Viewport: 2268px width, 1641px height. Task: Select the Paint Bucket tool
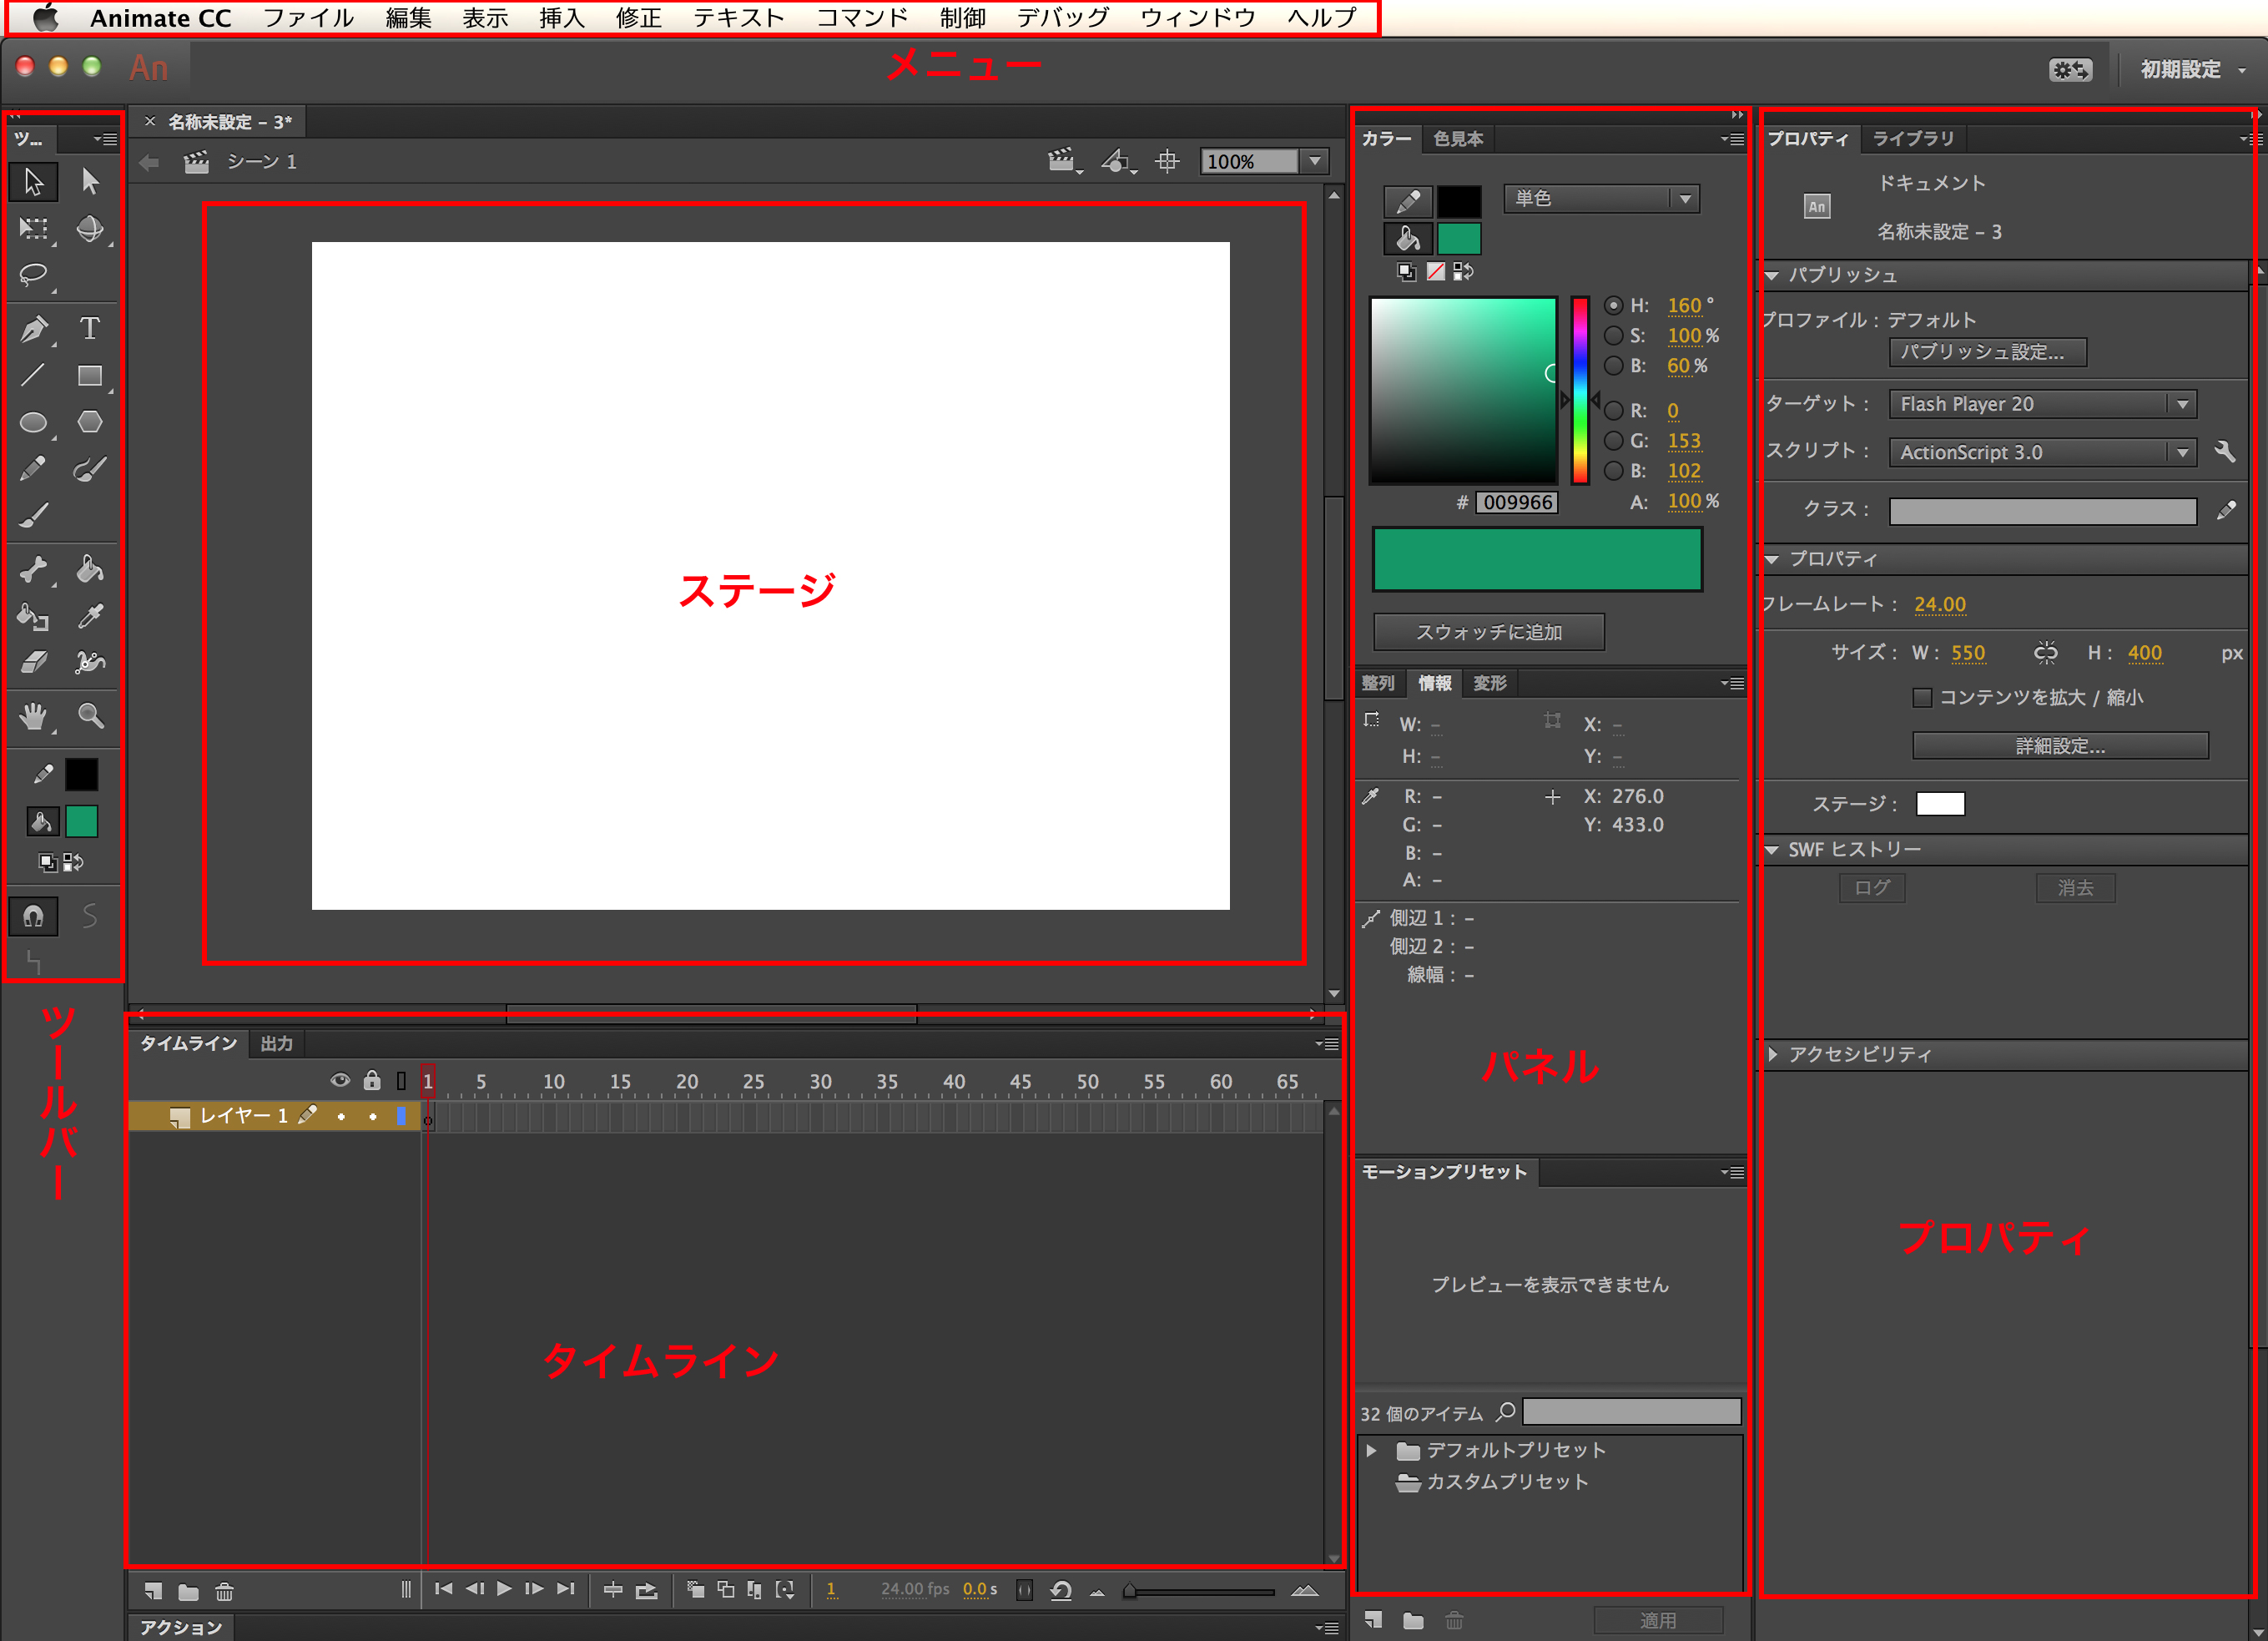89,570
